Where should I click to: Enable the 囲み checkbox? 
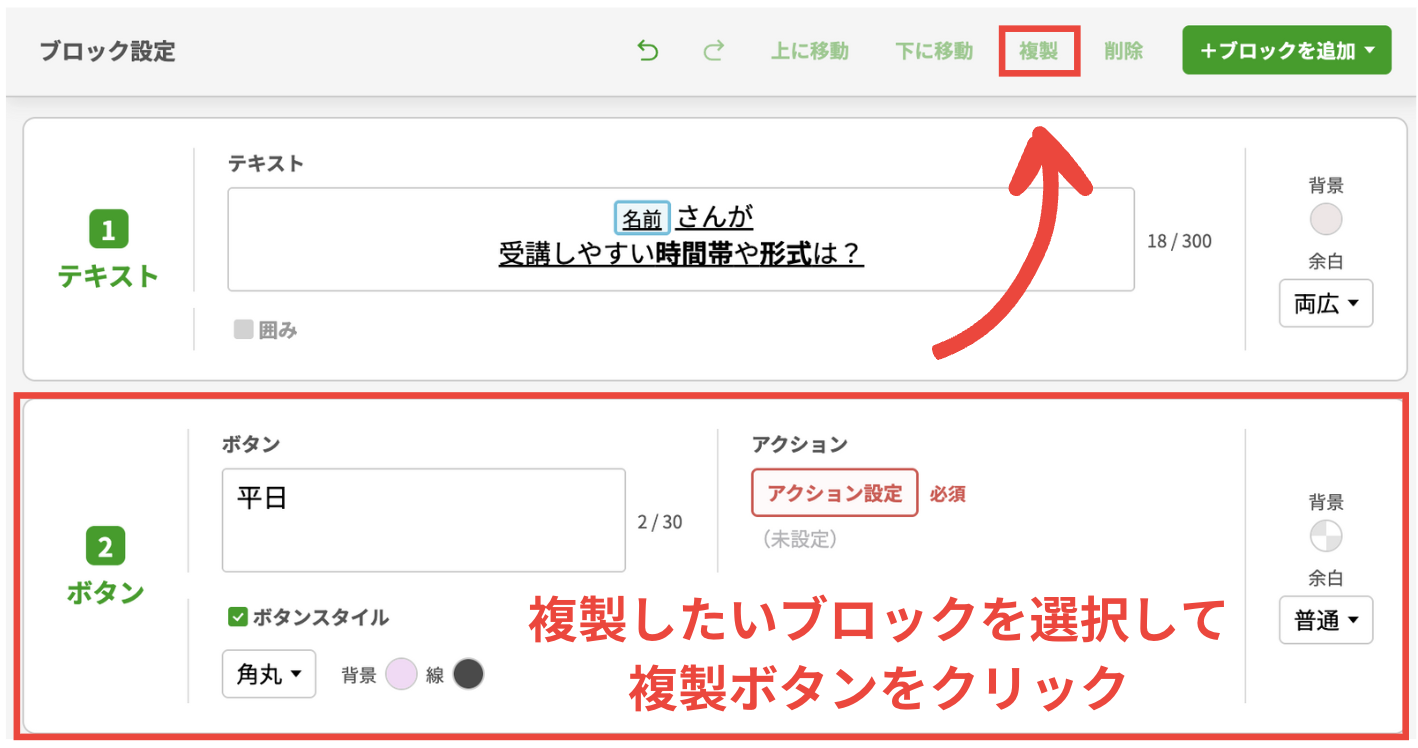pyautogui.click(x=243, y=330)
